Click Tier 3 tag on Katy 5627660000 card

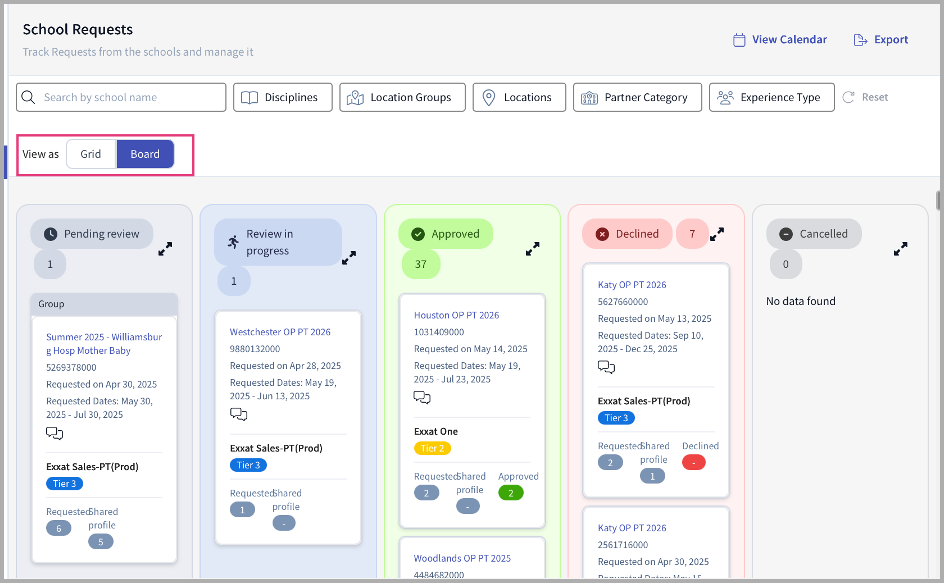616,418
